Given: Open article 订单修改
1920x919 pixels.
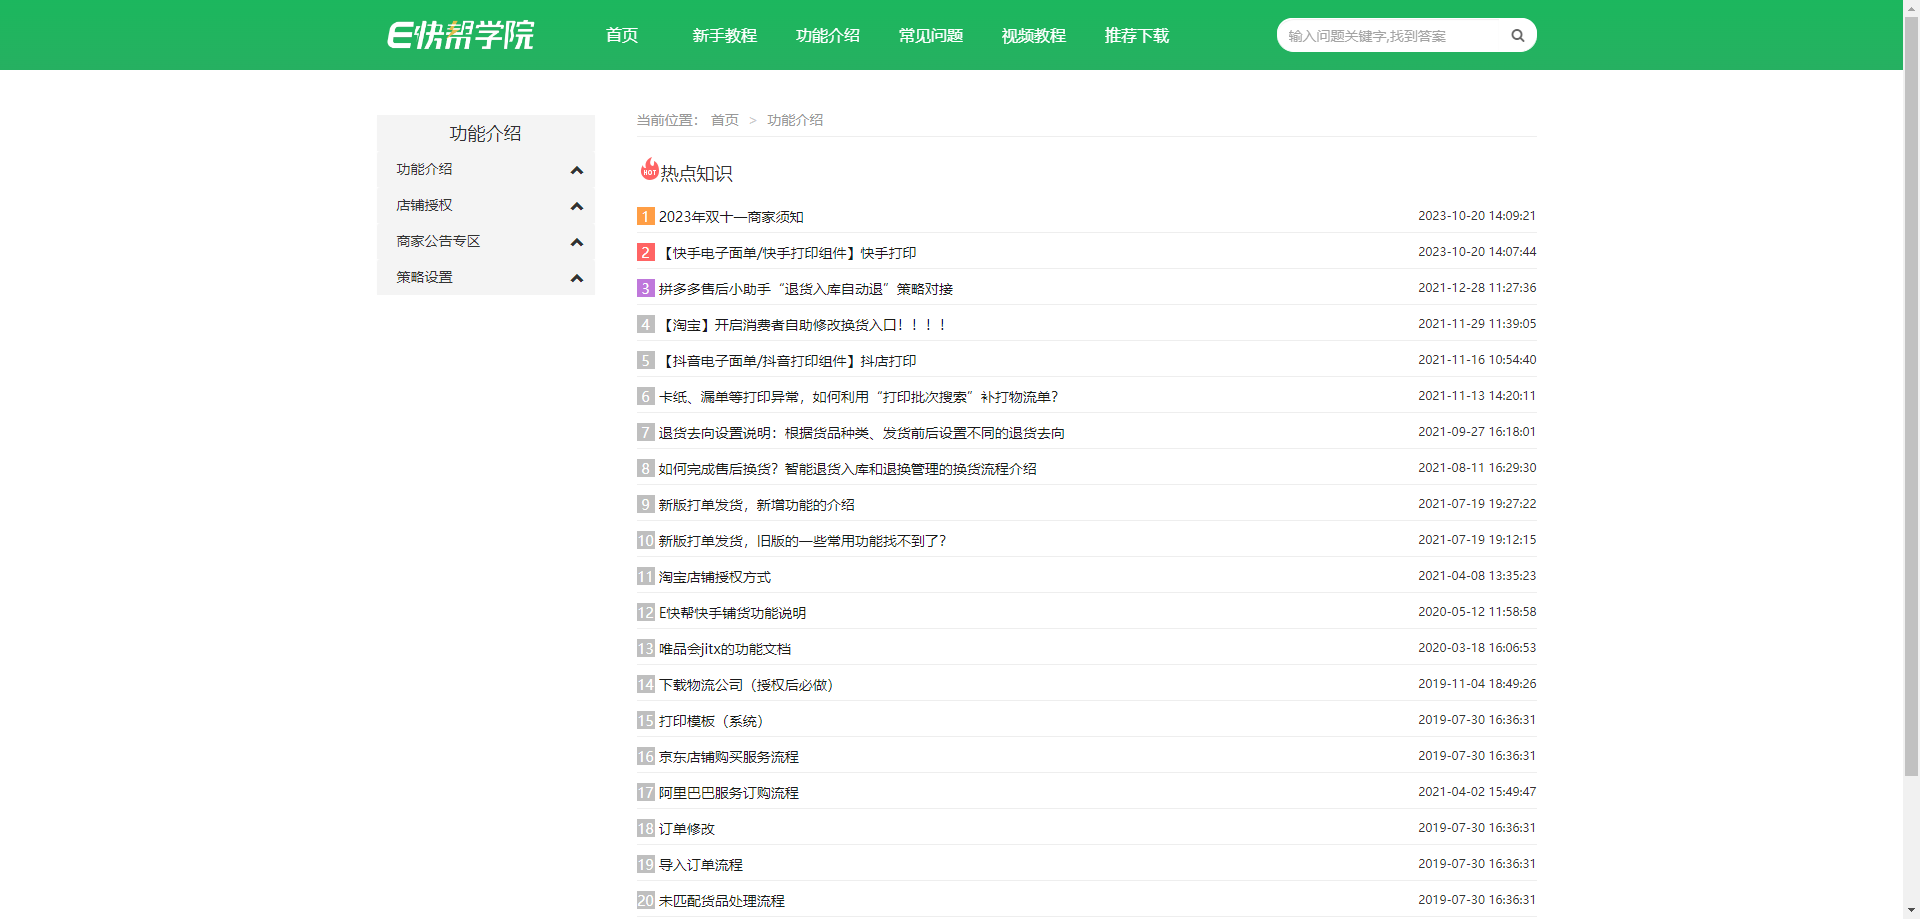Looking at the screenshot, I should point(687,829).
